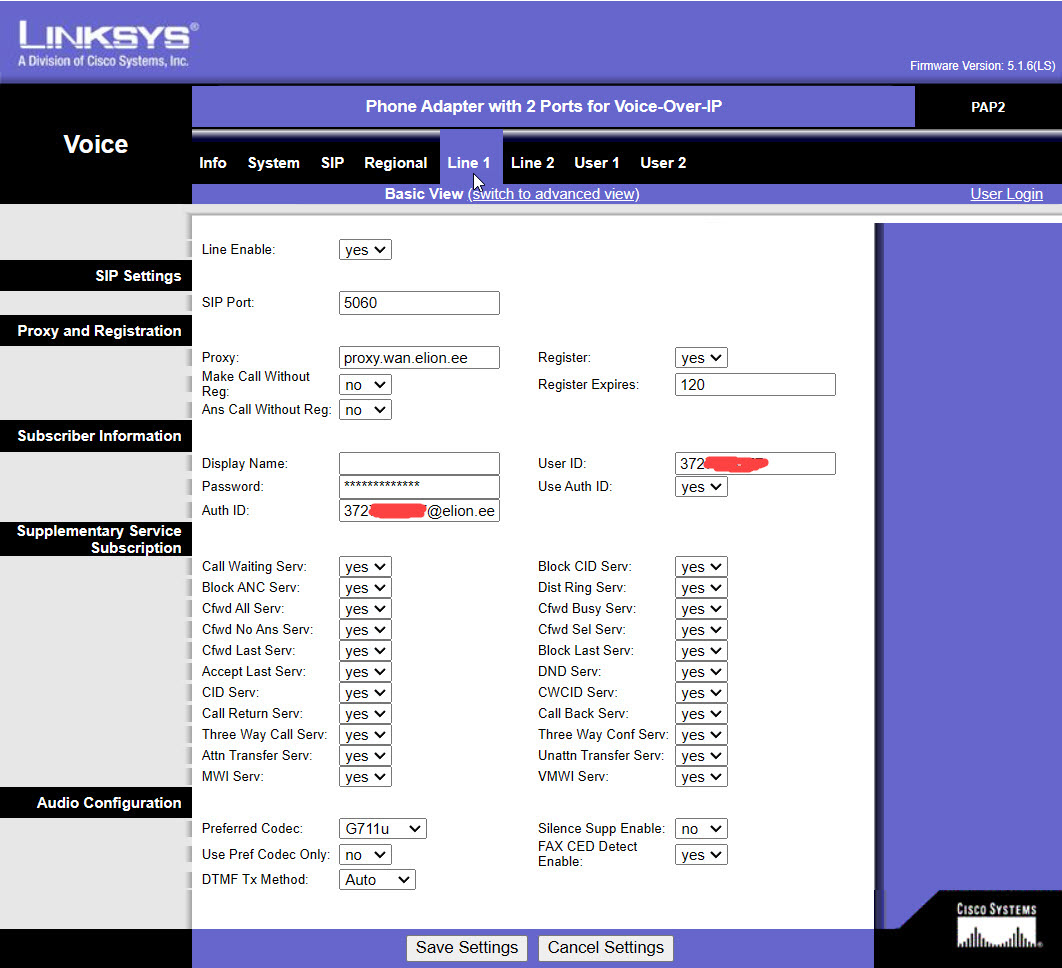Open the User 1 tab
The height and width of the screenshot is (968, 1062).
click(596, 163)
